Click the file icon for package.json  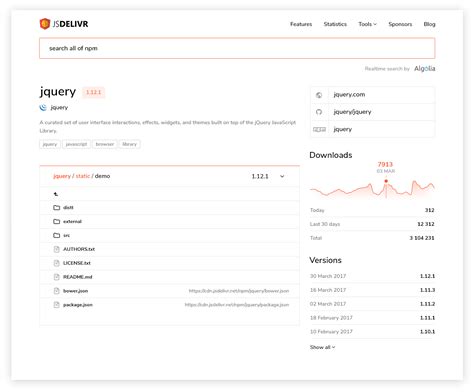point(56,305)
